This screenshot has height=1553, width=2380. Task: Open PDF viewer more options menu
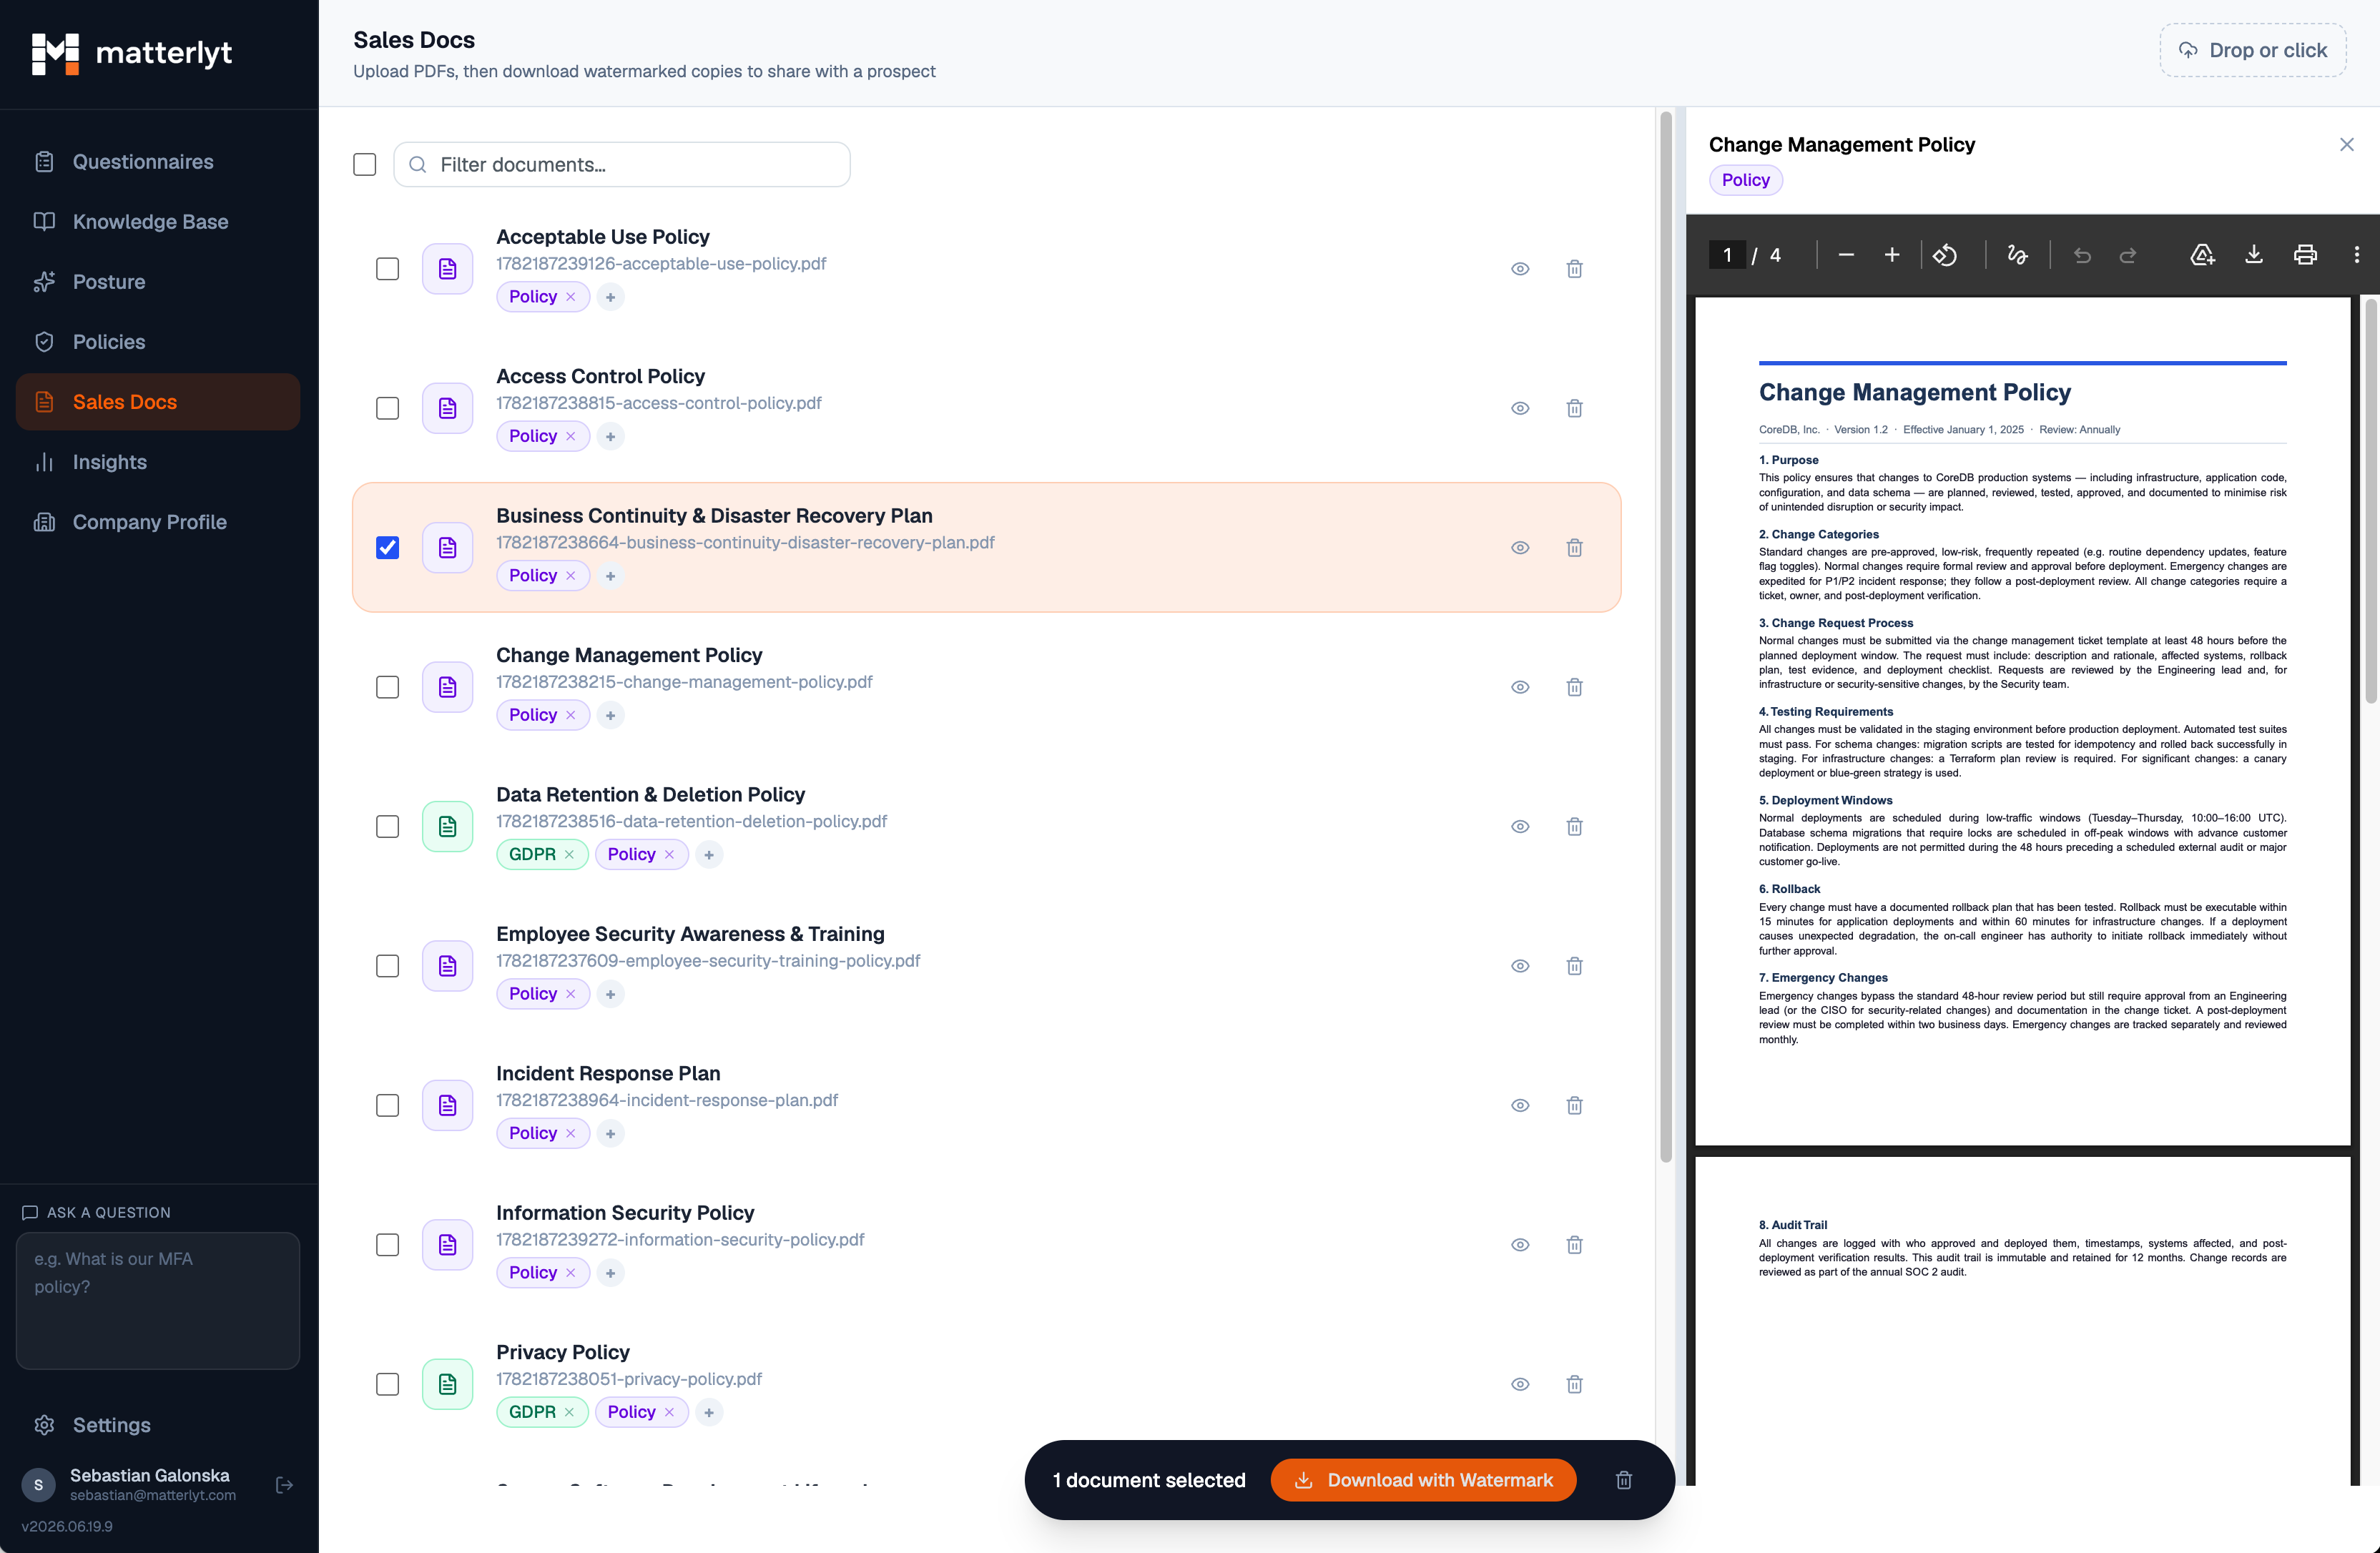[2356, 255]
